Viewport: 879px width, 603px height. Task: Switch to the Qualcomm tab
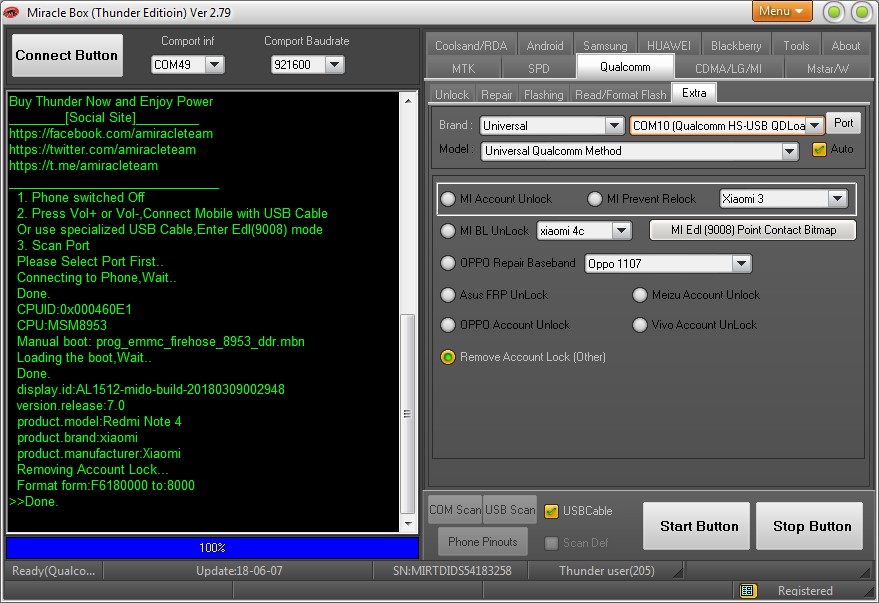625,67
